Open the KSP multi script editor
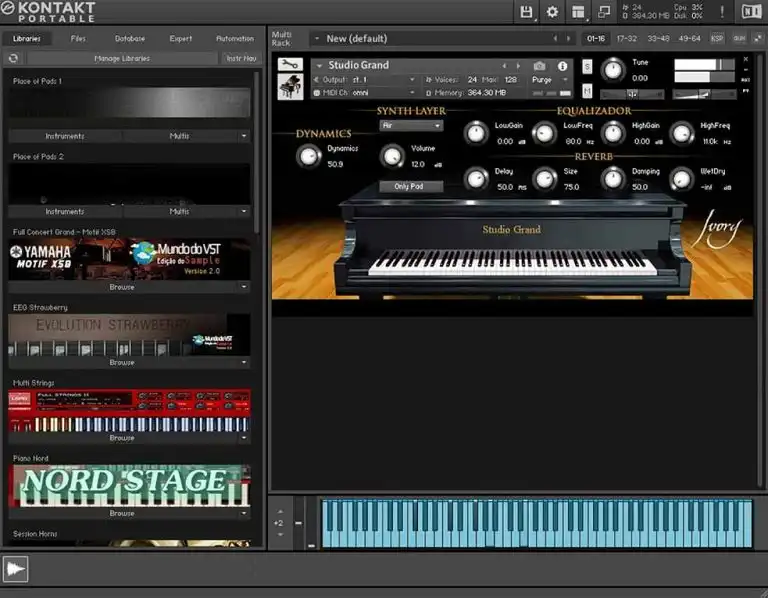Image resolution: width=768 pixels, height=598 pixels. (x=717, y=38)
